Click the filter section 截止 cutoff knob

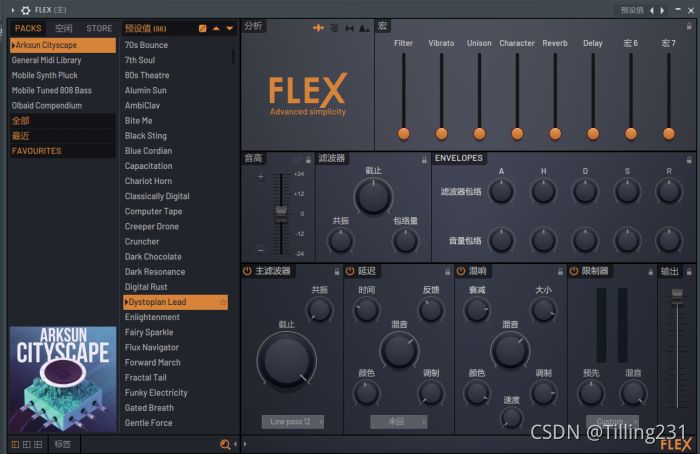point(373,197)
